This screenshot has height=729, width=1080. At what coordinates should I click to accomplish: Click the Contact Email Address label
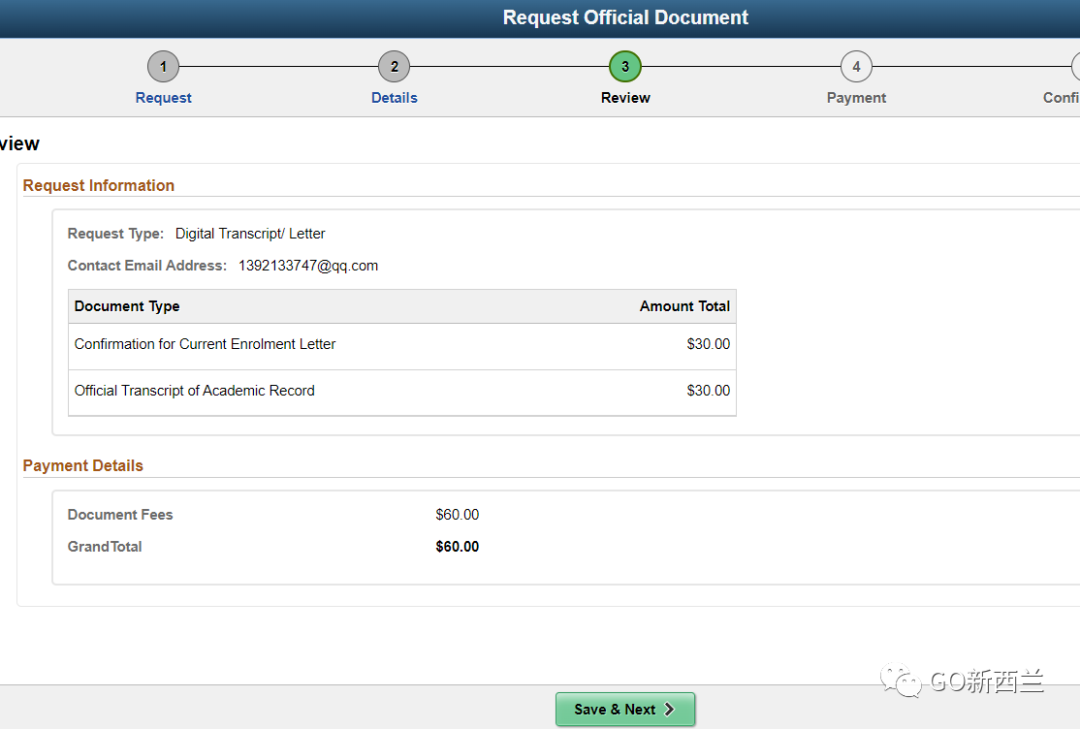point(147,265)
